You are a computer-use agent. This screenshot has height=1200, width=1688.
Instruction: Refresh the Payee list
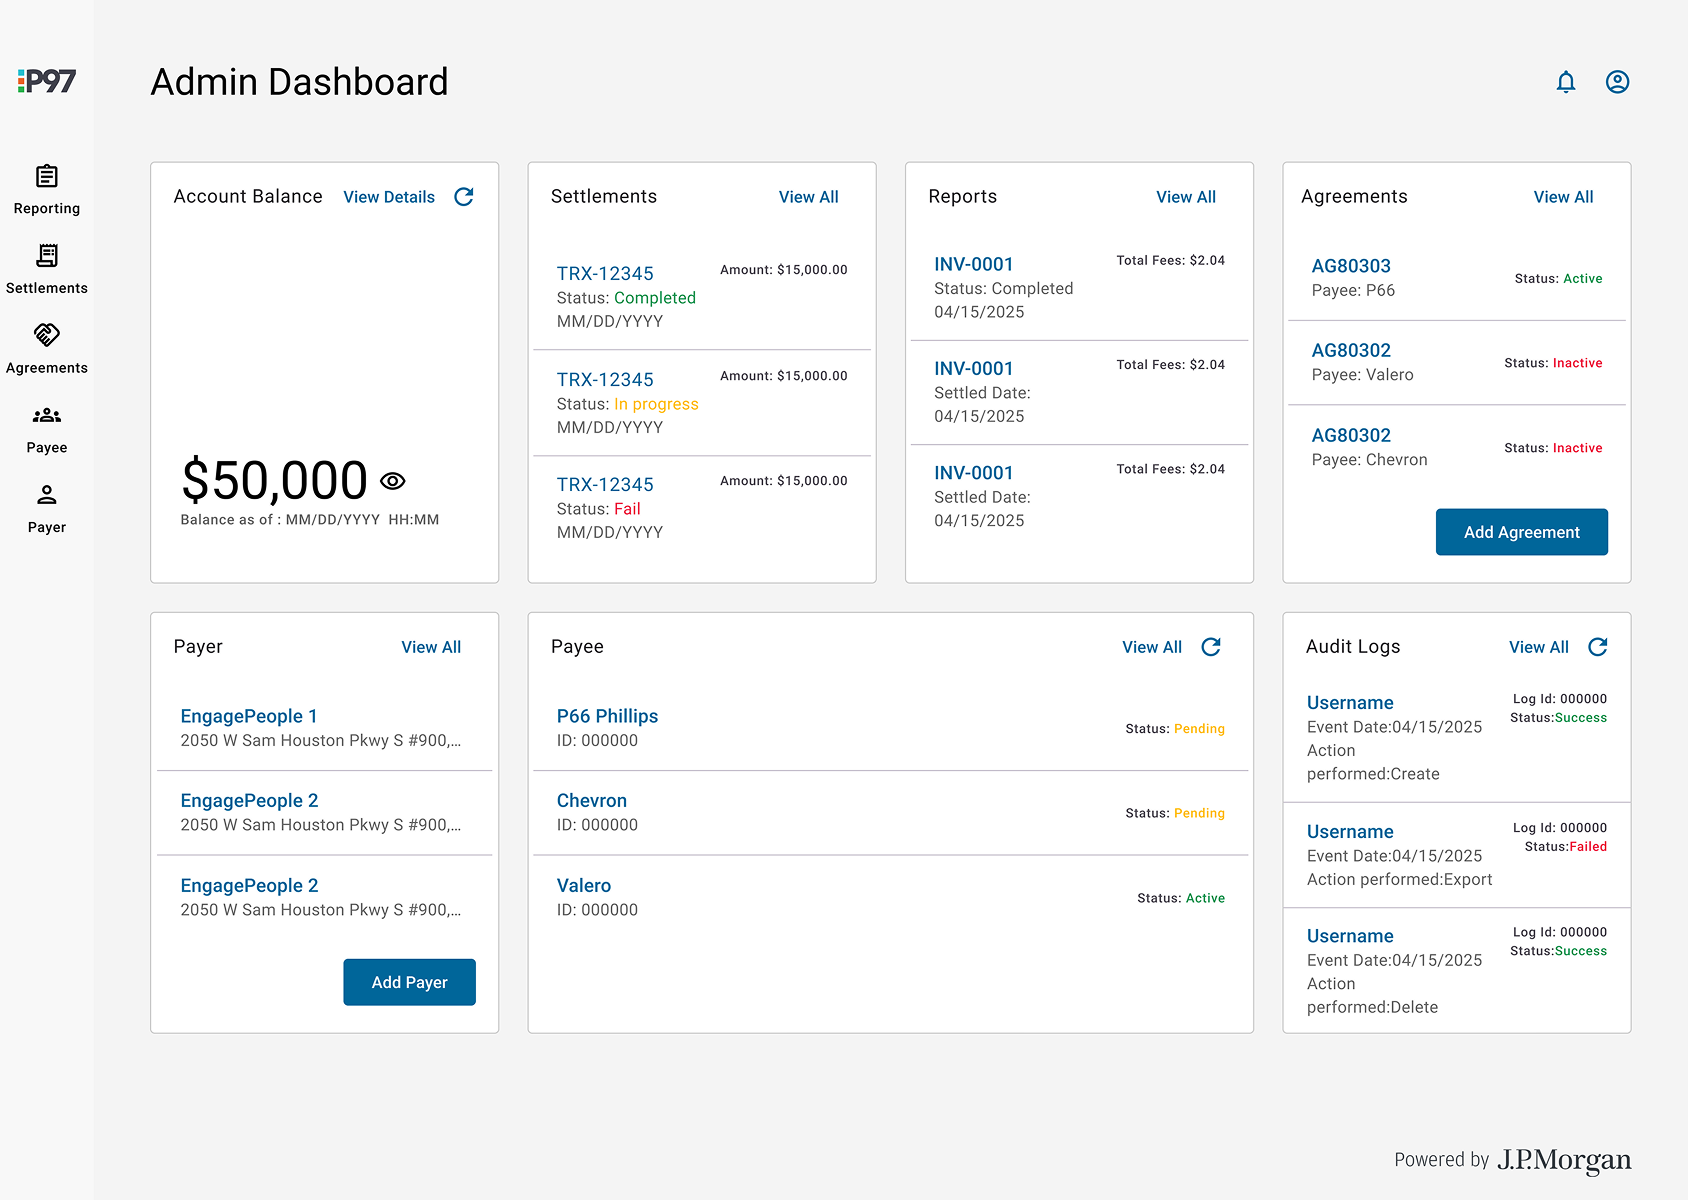click(x=1211, y=647)
